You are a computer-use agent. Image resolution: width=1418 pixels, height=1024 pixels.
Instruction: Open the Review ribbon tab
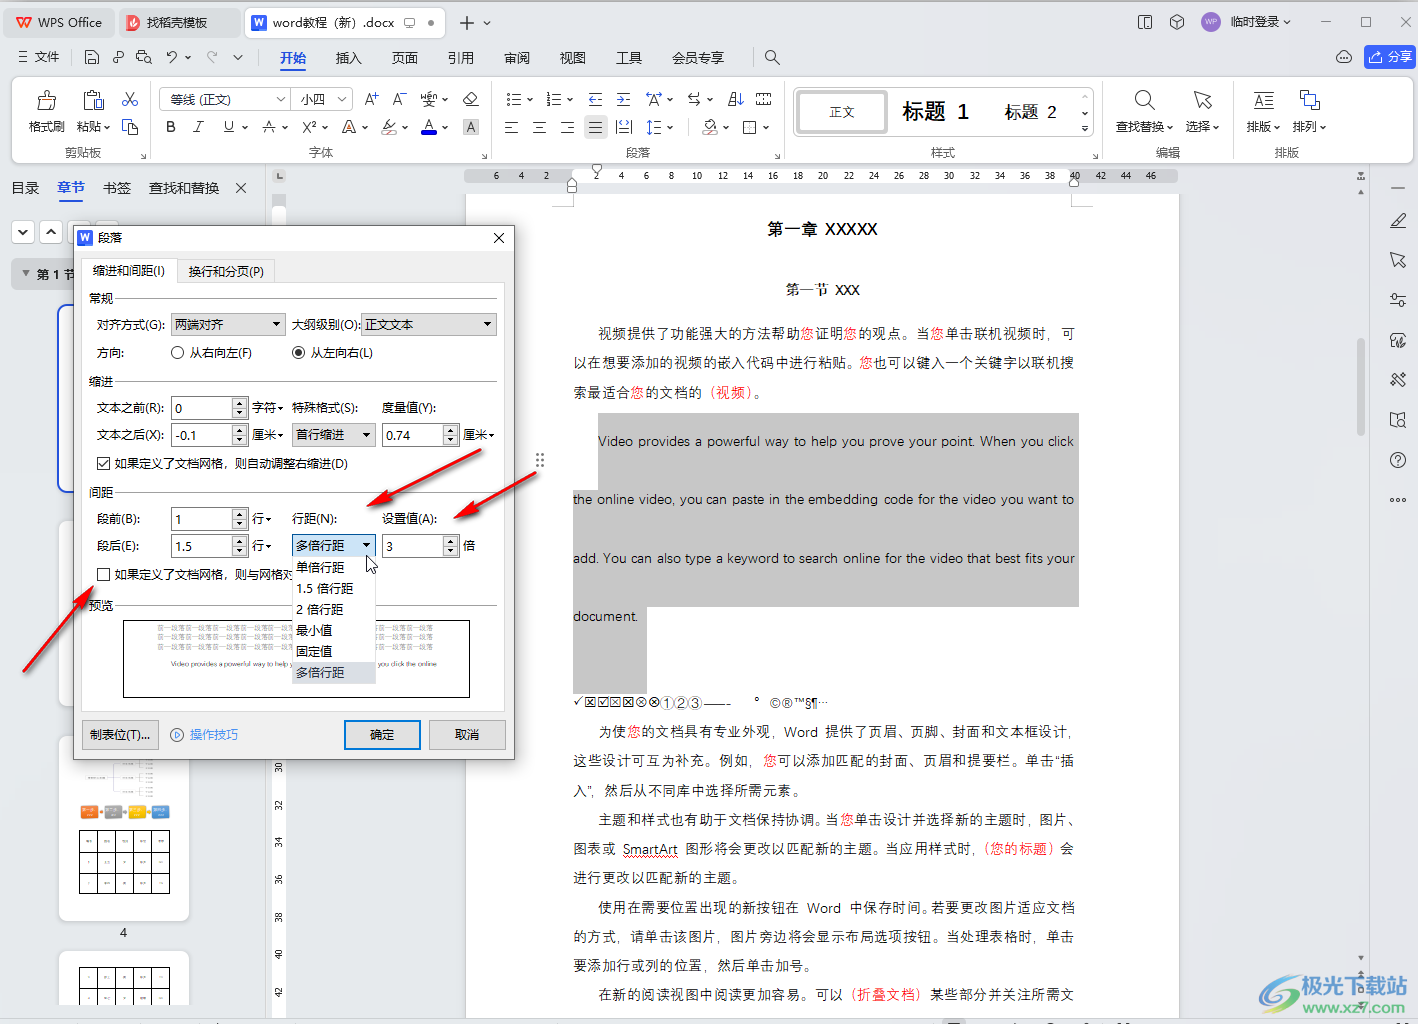click(x=517, y=58)
